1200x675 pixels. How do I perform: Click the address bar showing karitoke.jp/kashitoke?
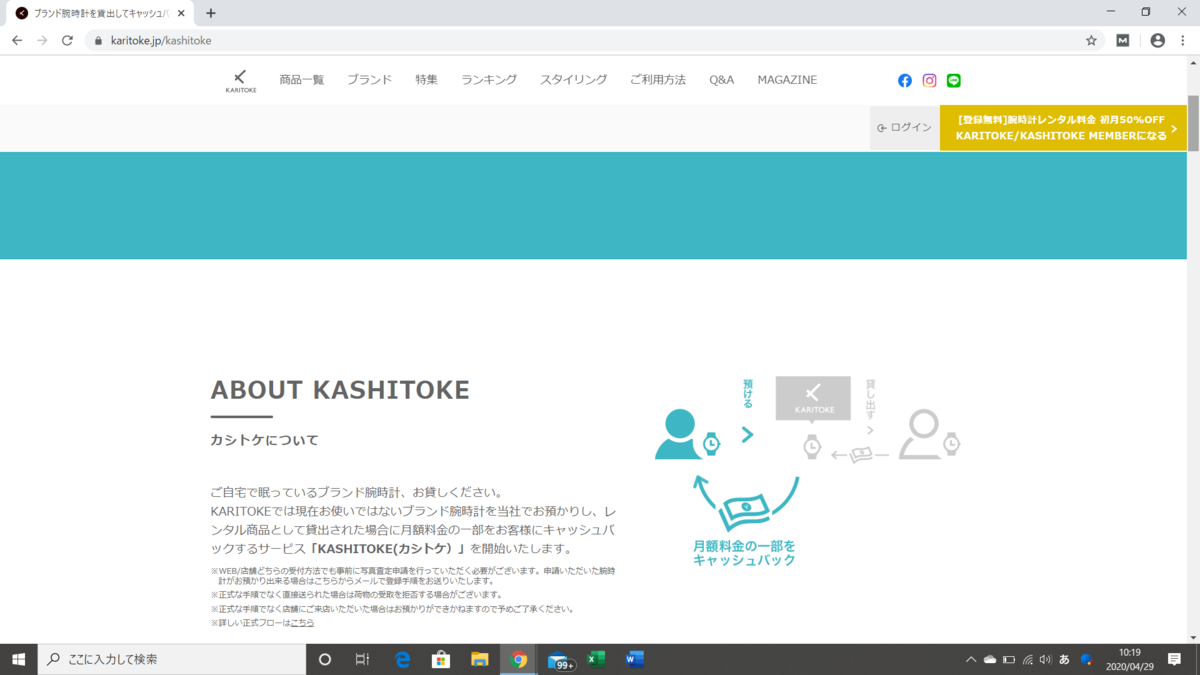590,41
